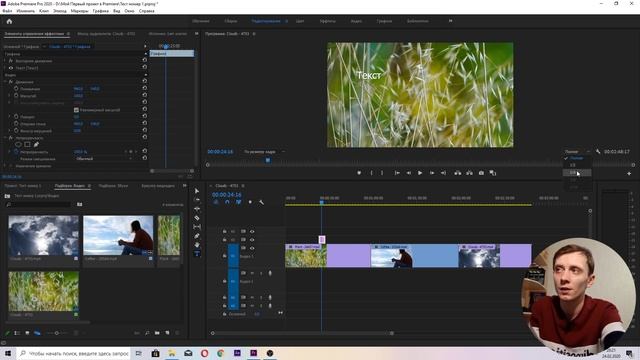Open the Clip menu

click(x=44, y=11)
